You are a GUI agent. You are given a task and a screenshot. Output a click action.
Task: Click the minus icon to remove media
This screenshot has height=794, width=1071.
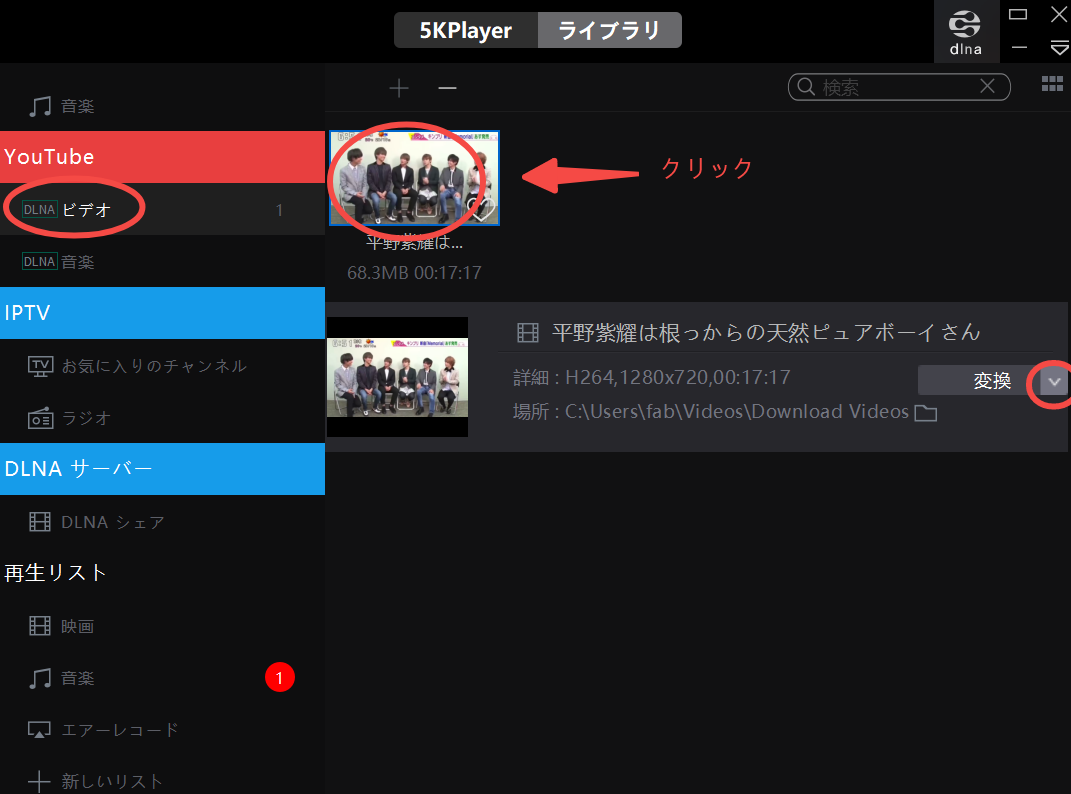pos(447,87)
